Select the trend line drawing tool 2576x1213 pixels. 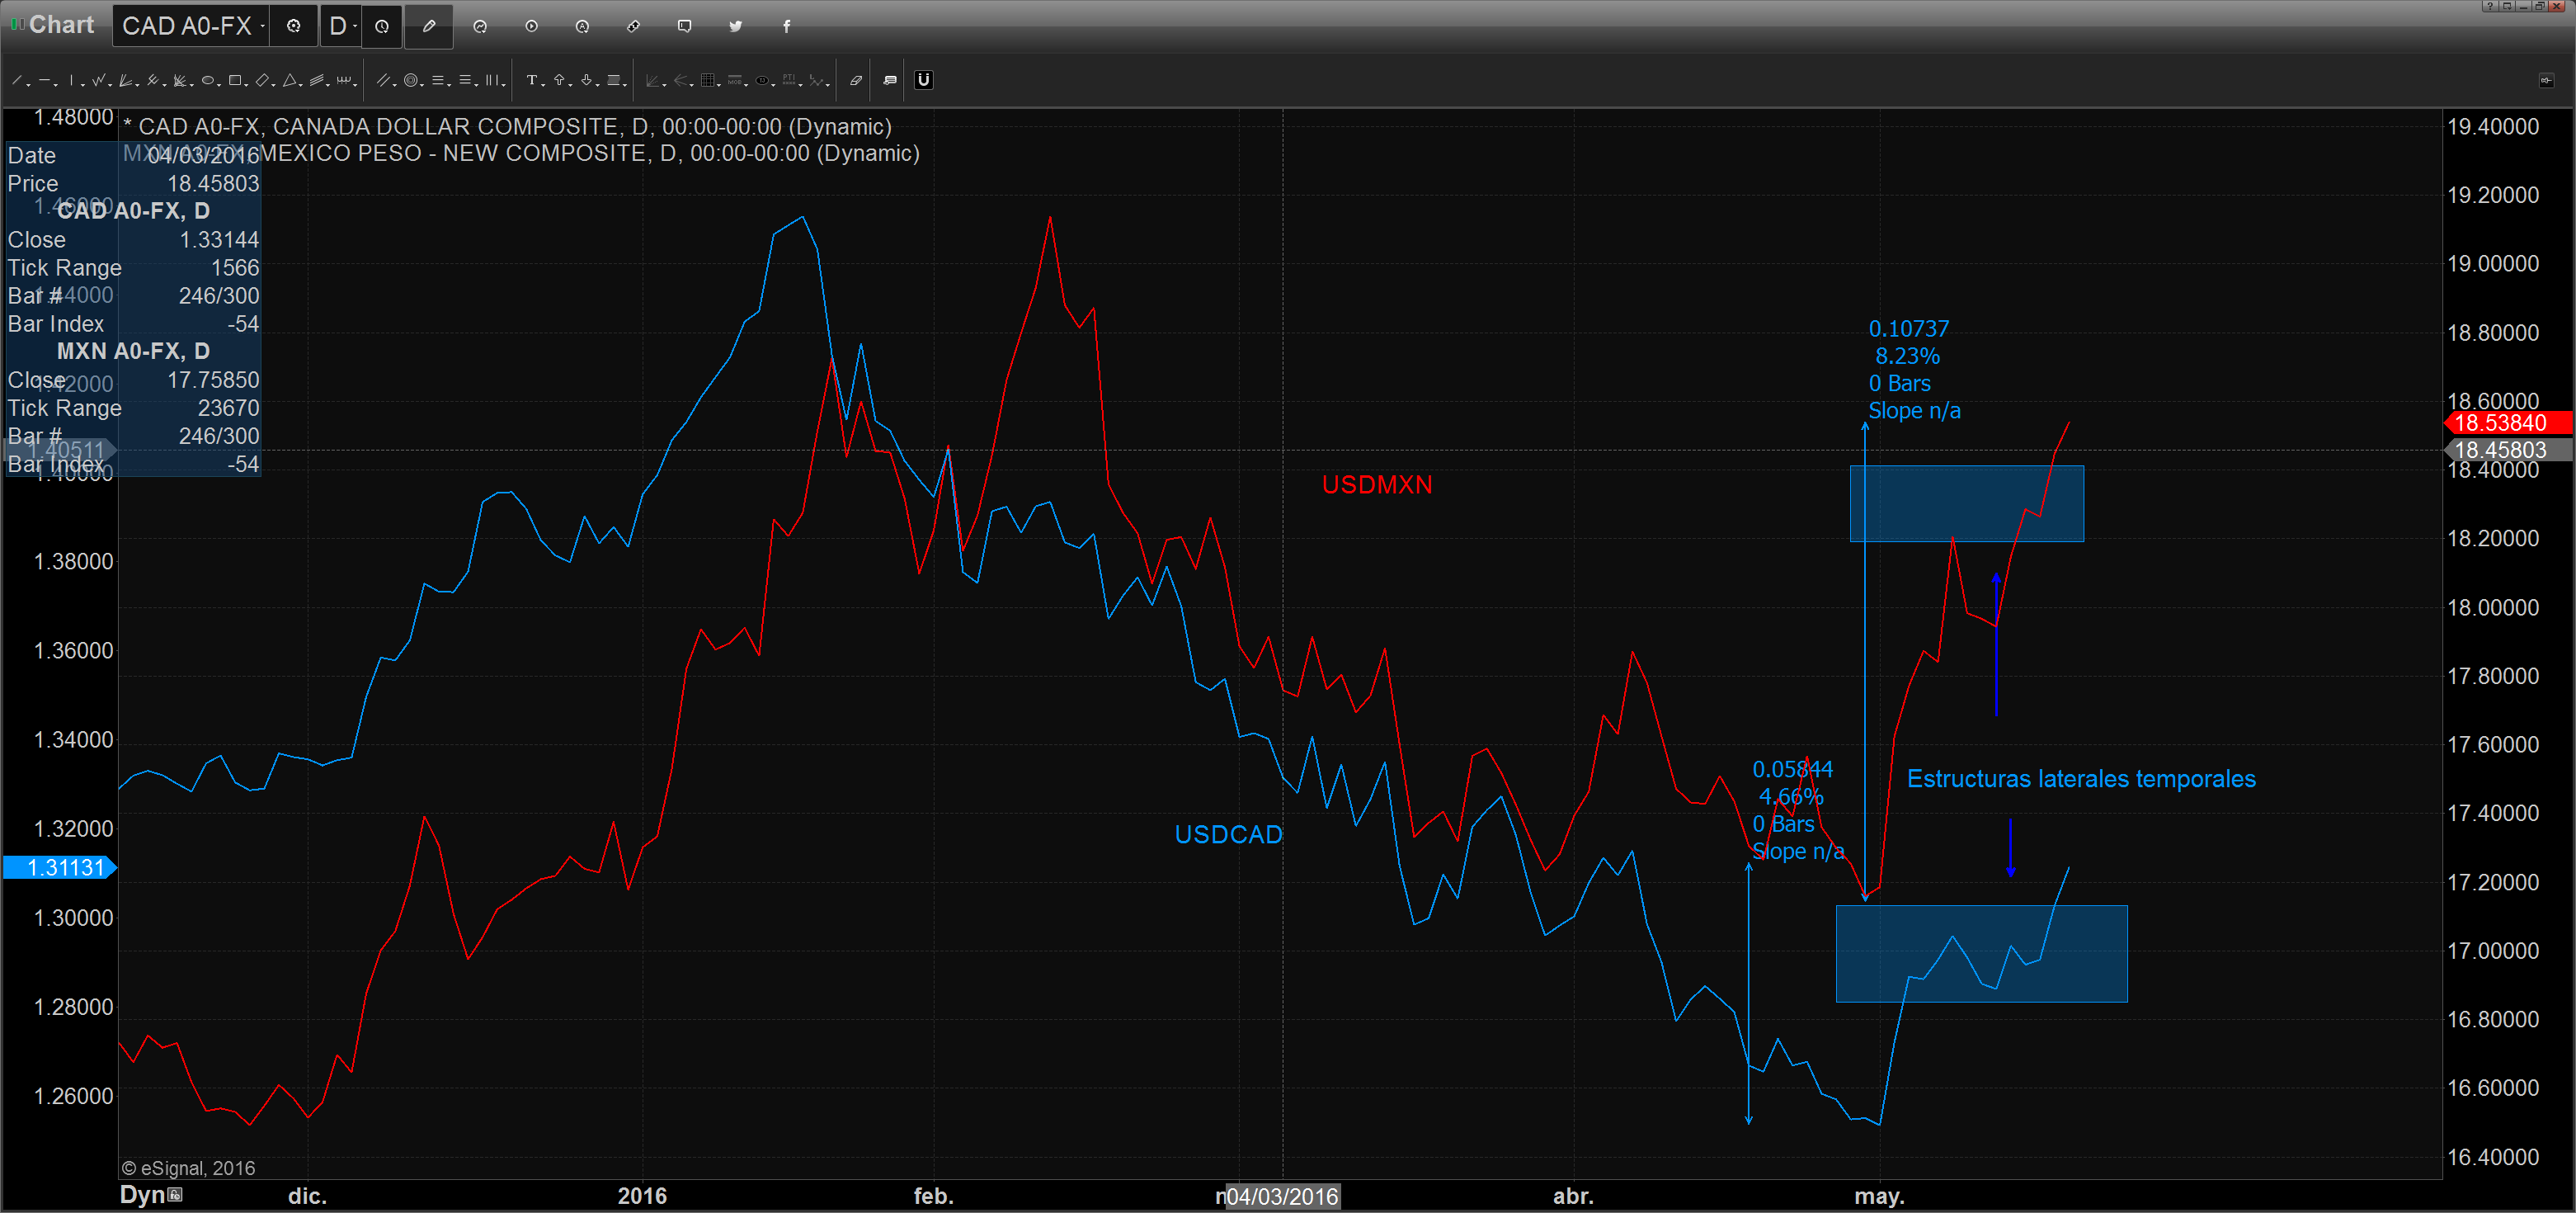(x=17, y=80)
